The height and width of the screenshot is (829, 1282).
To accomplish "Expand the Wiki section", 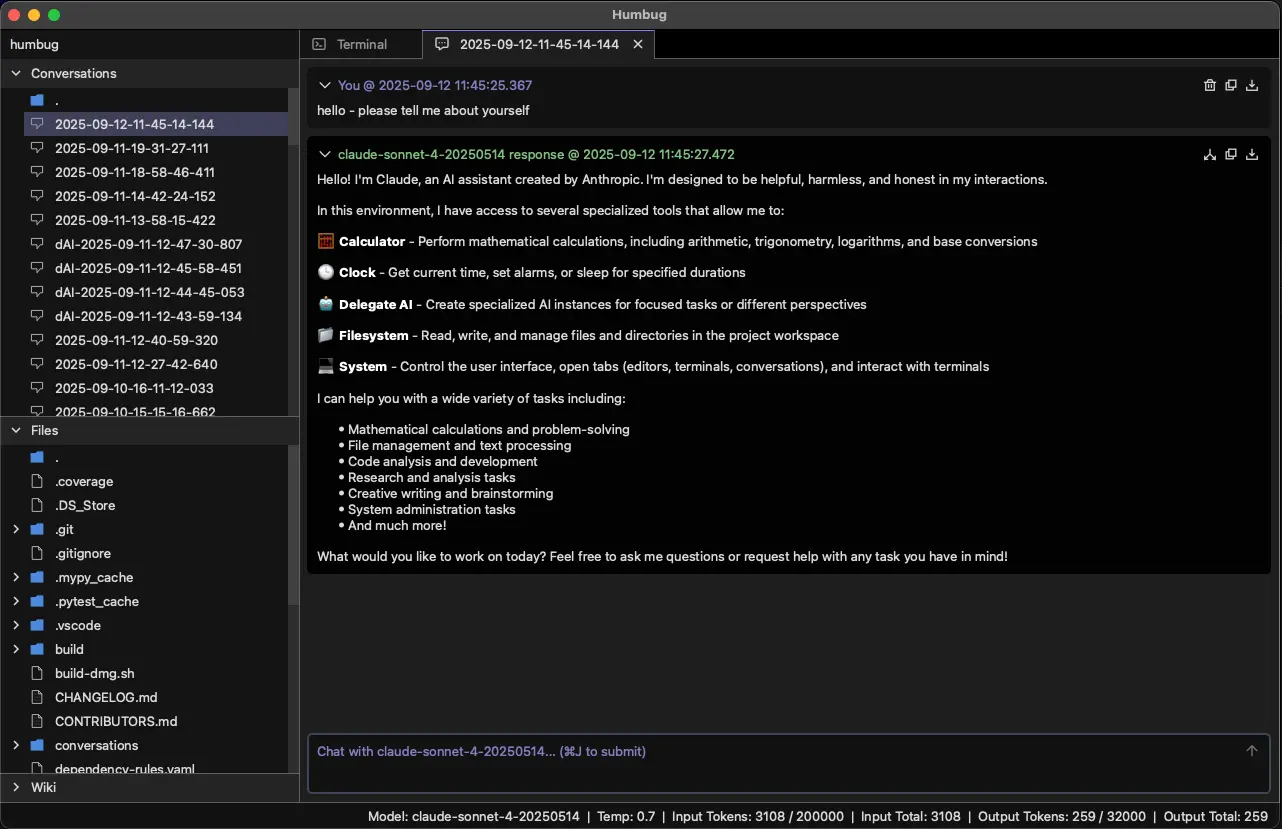I will pyautogui.click(x=16, y=787).
